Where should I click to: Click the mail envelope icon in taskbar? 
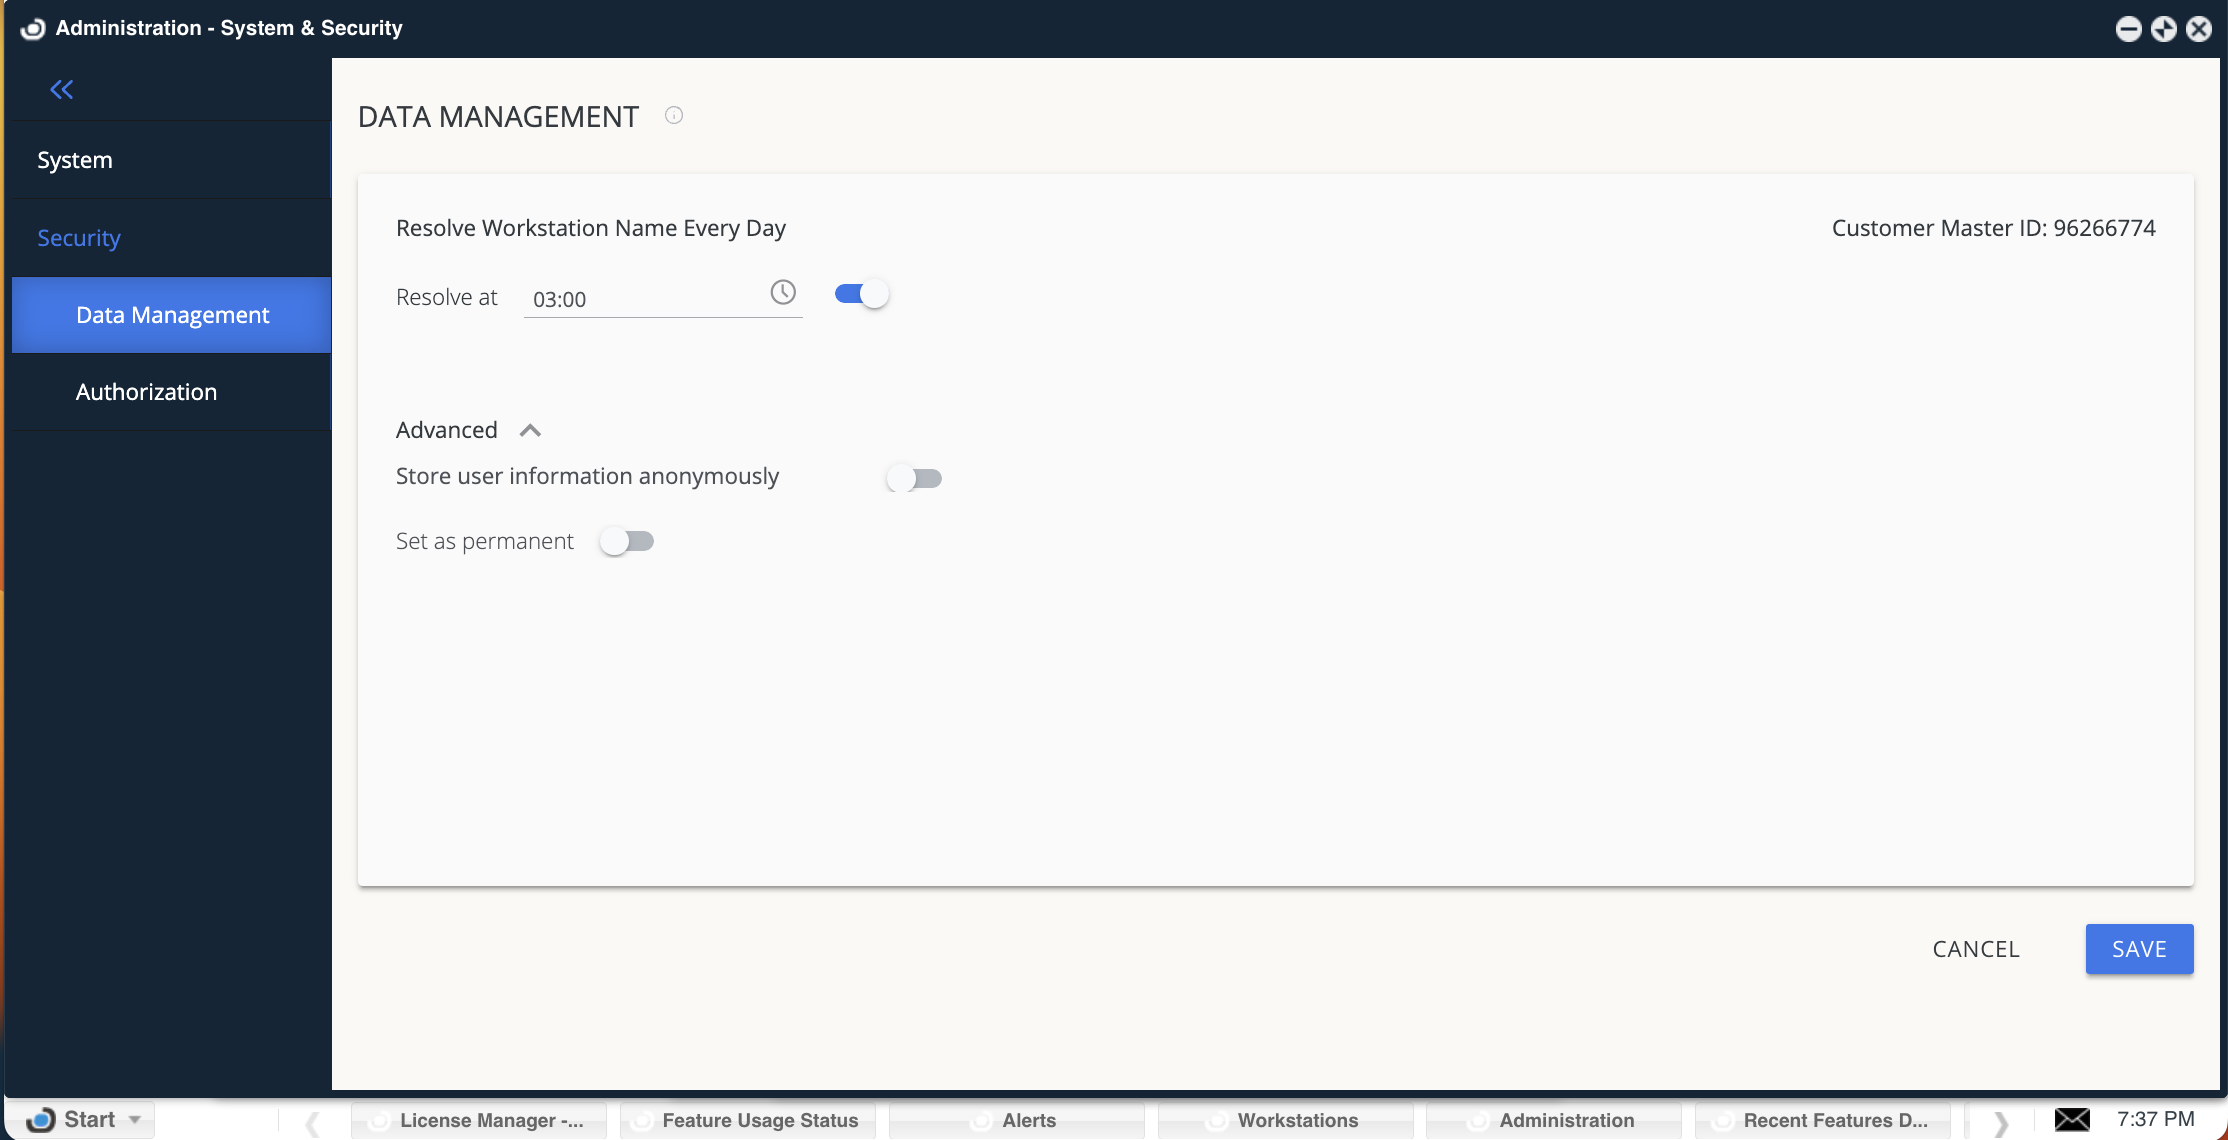pyautogui.click(x=2071, y=1120)
